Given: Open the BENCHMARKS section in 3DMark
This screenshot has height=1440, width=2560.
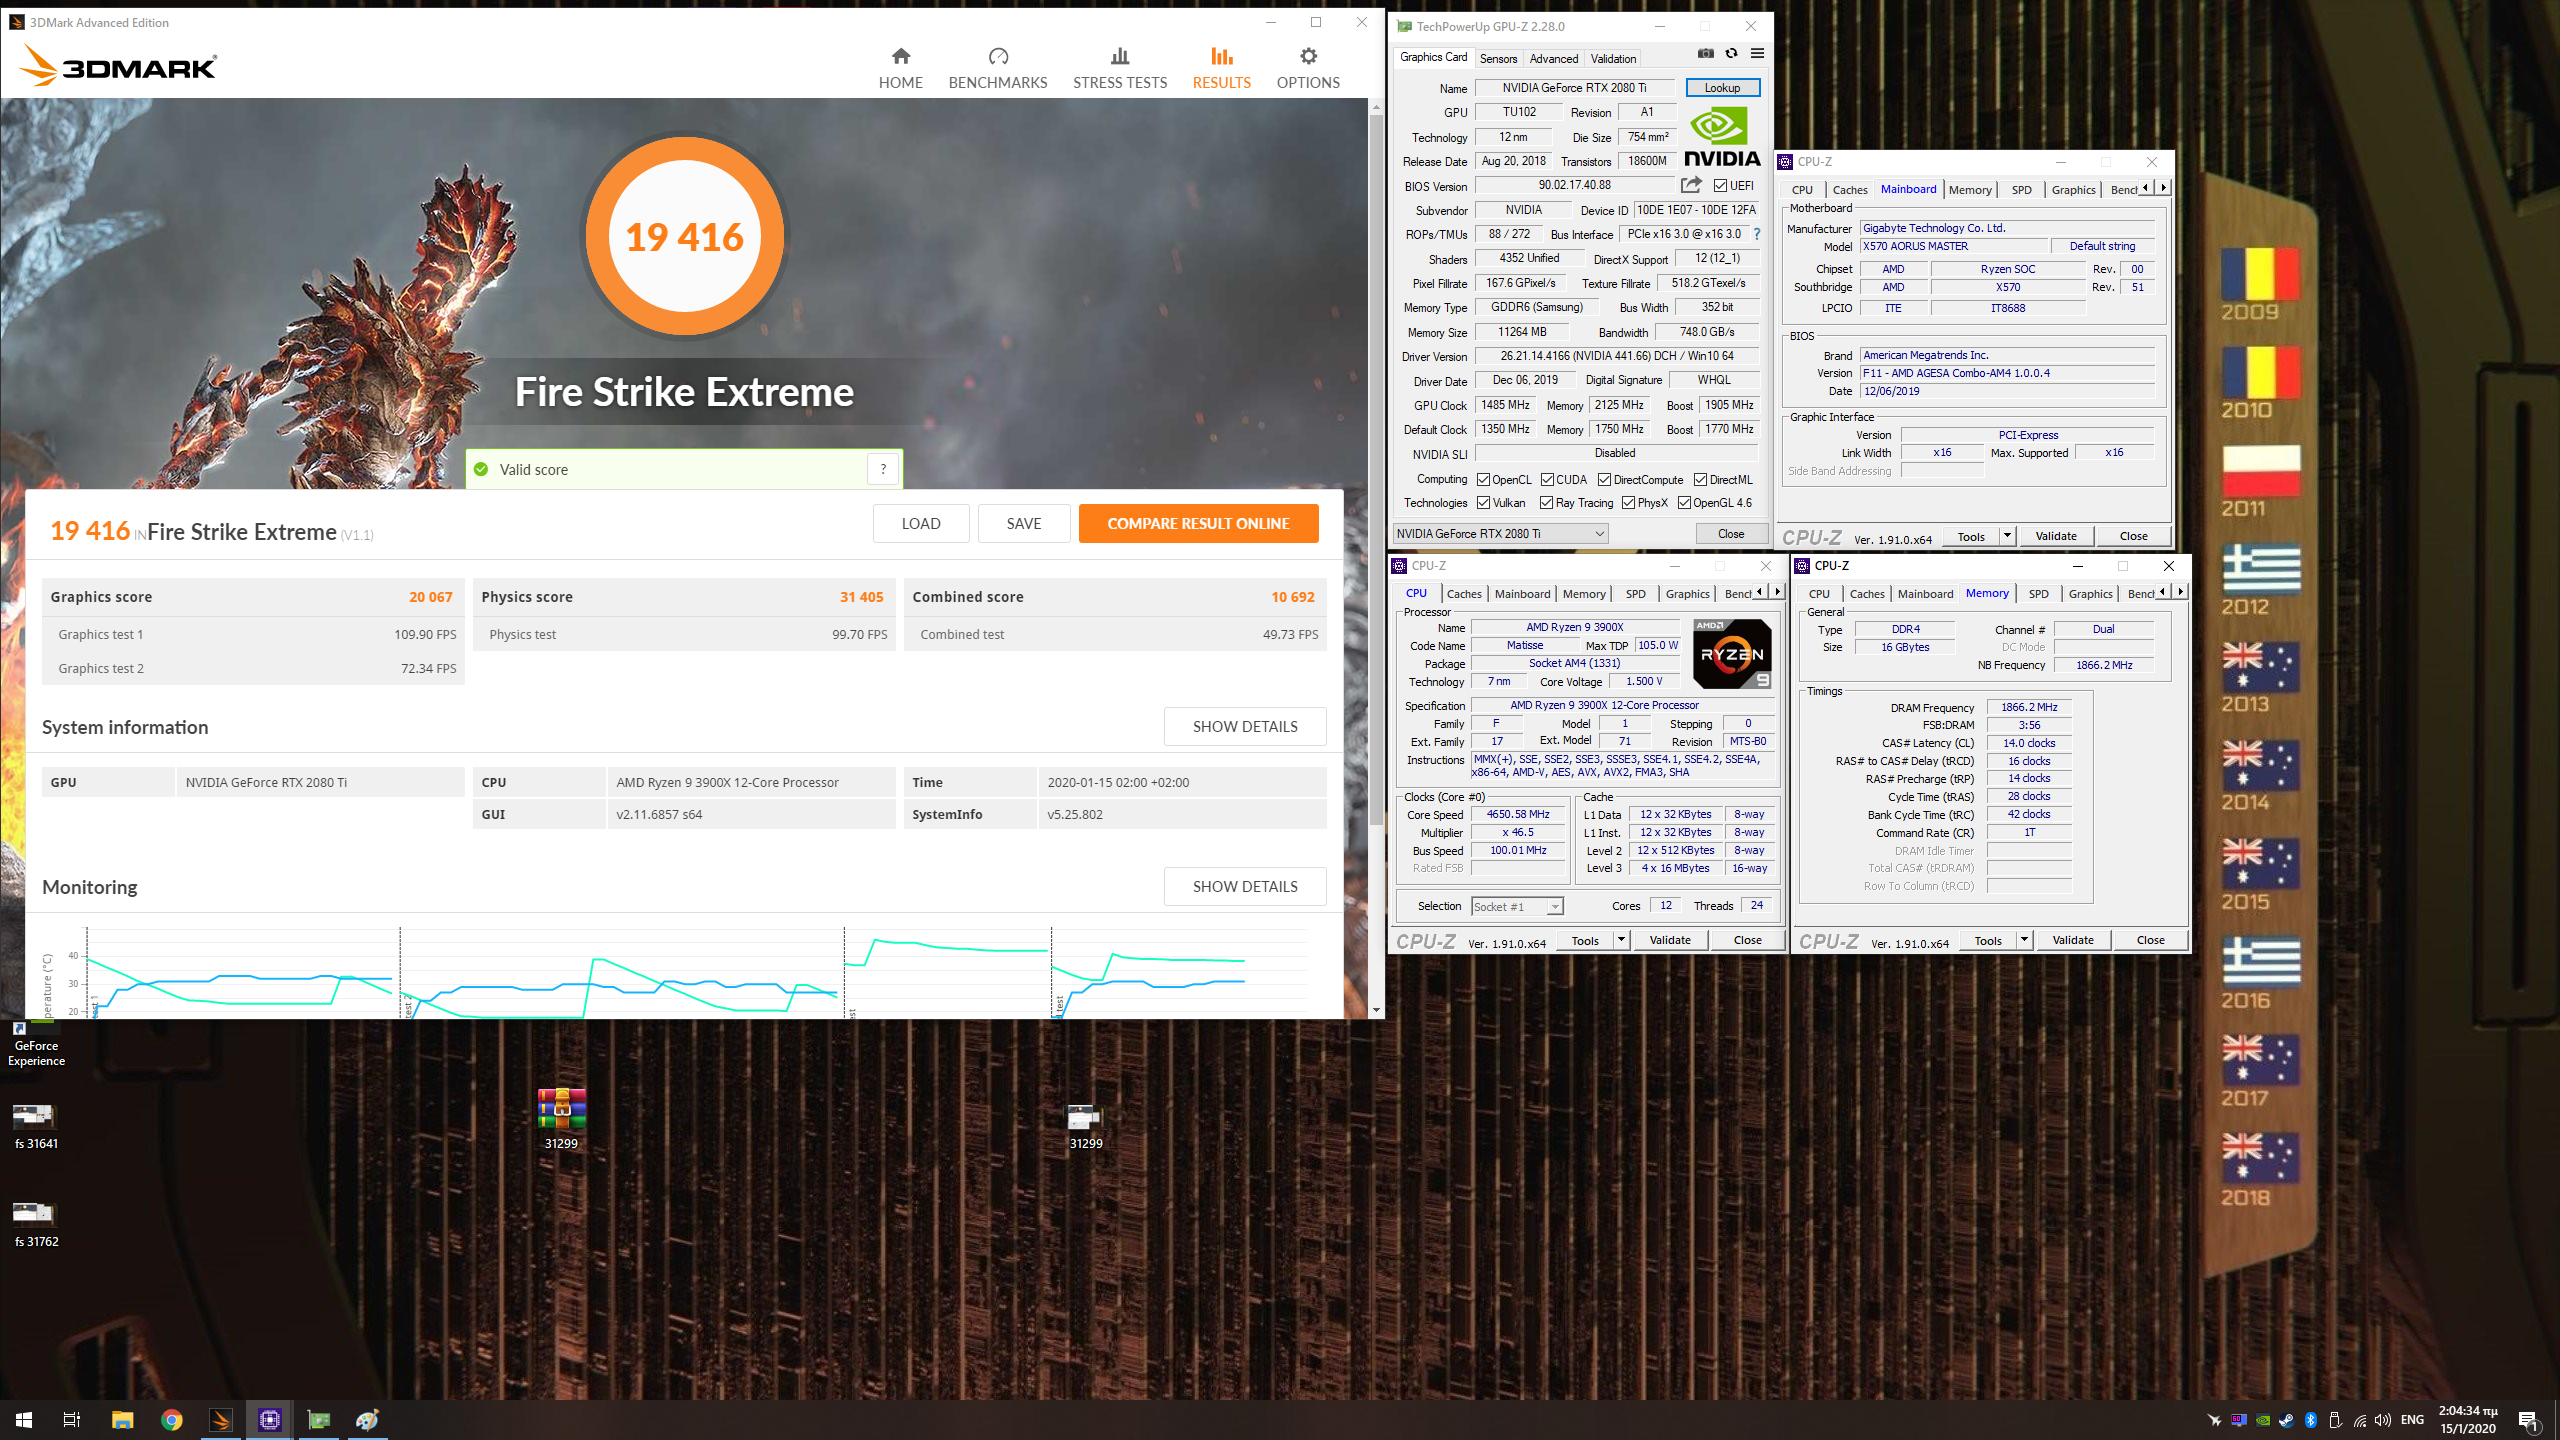Looking at the screenshot, I should [x=997, y=68].
